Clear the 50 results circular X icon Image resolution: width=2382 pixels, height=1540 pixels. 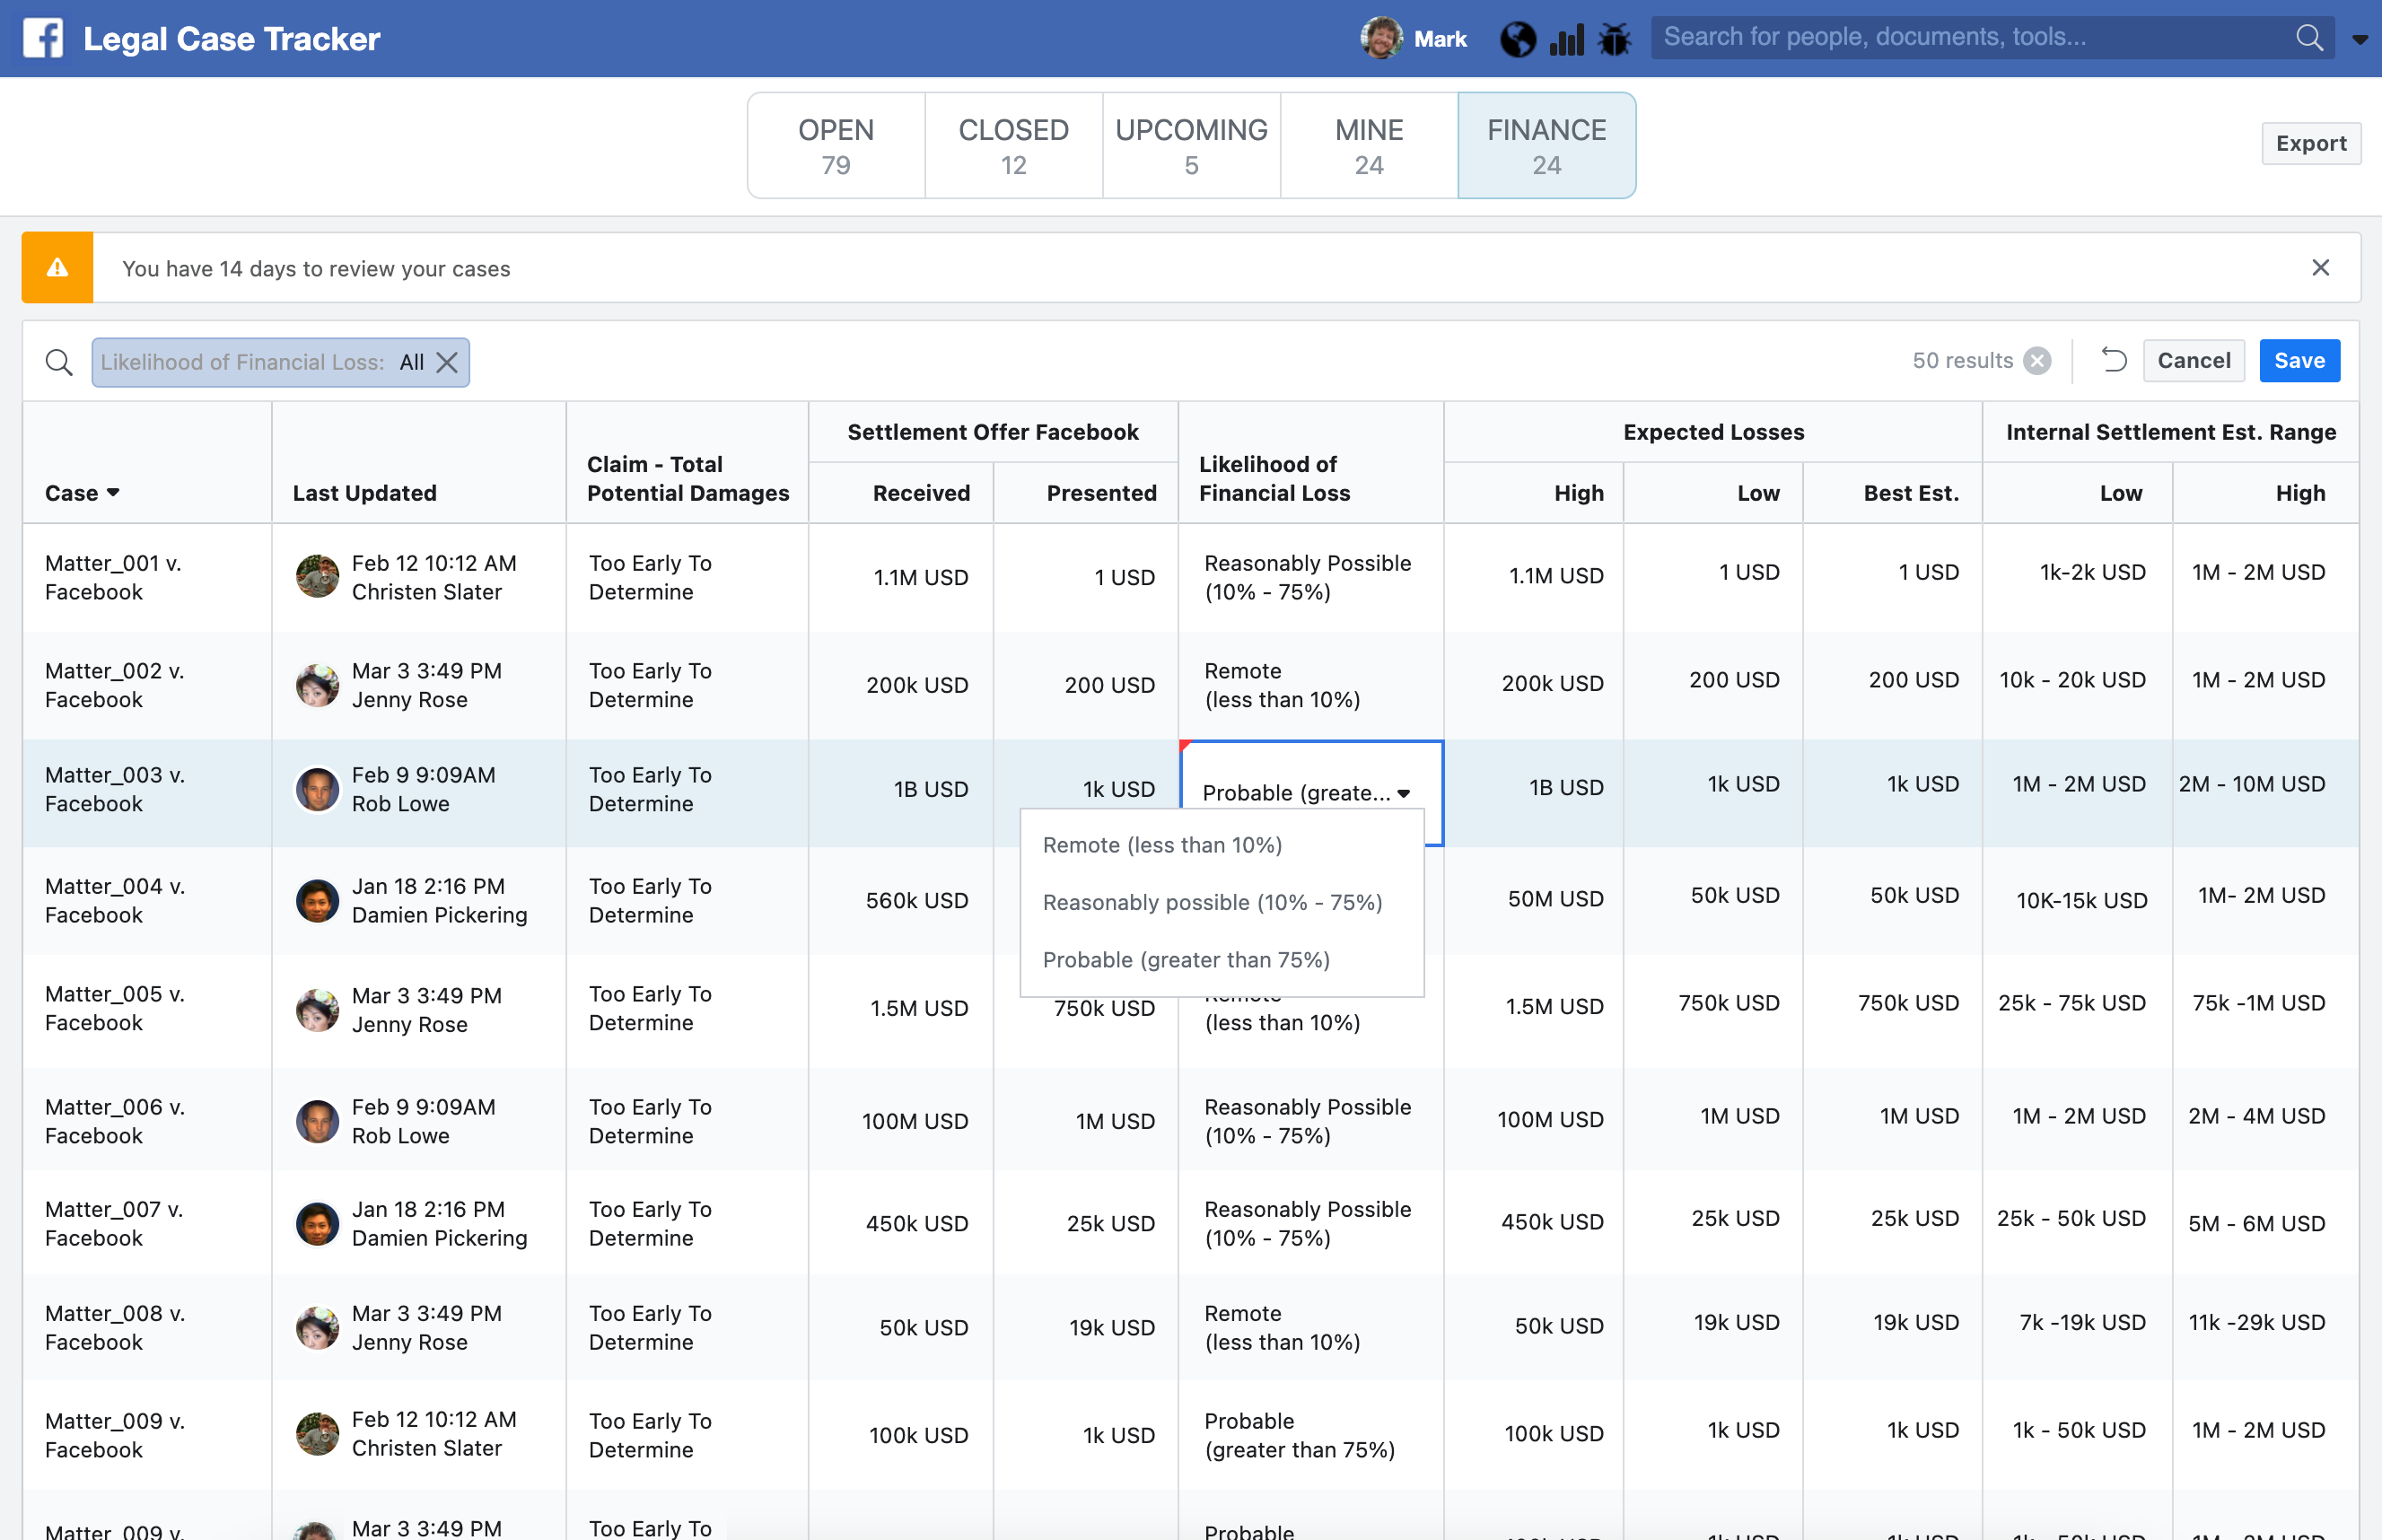(x=2037, y=361)
